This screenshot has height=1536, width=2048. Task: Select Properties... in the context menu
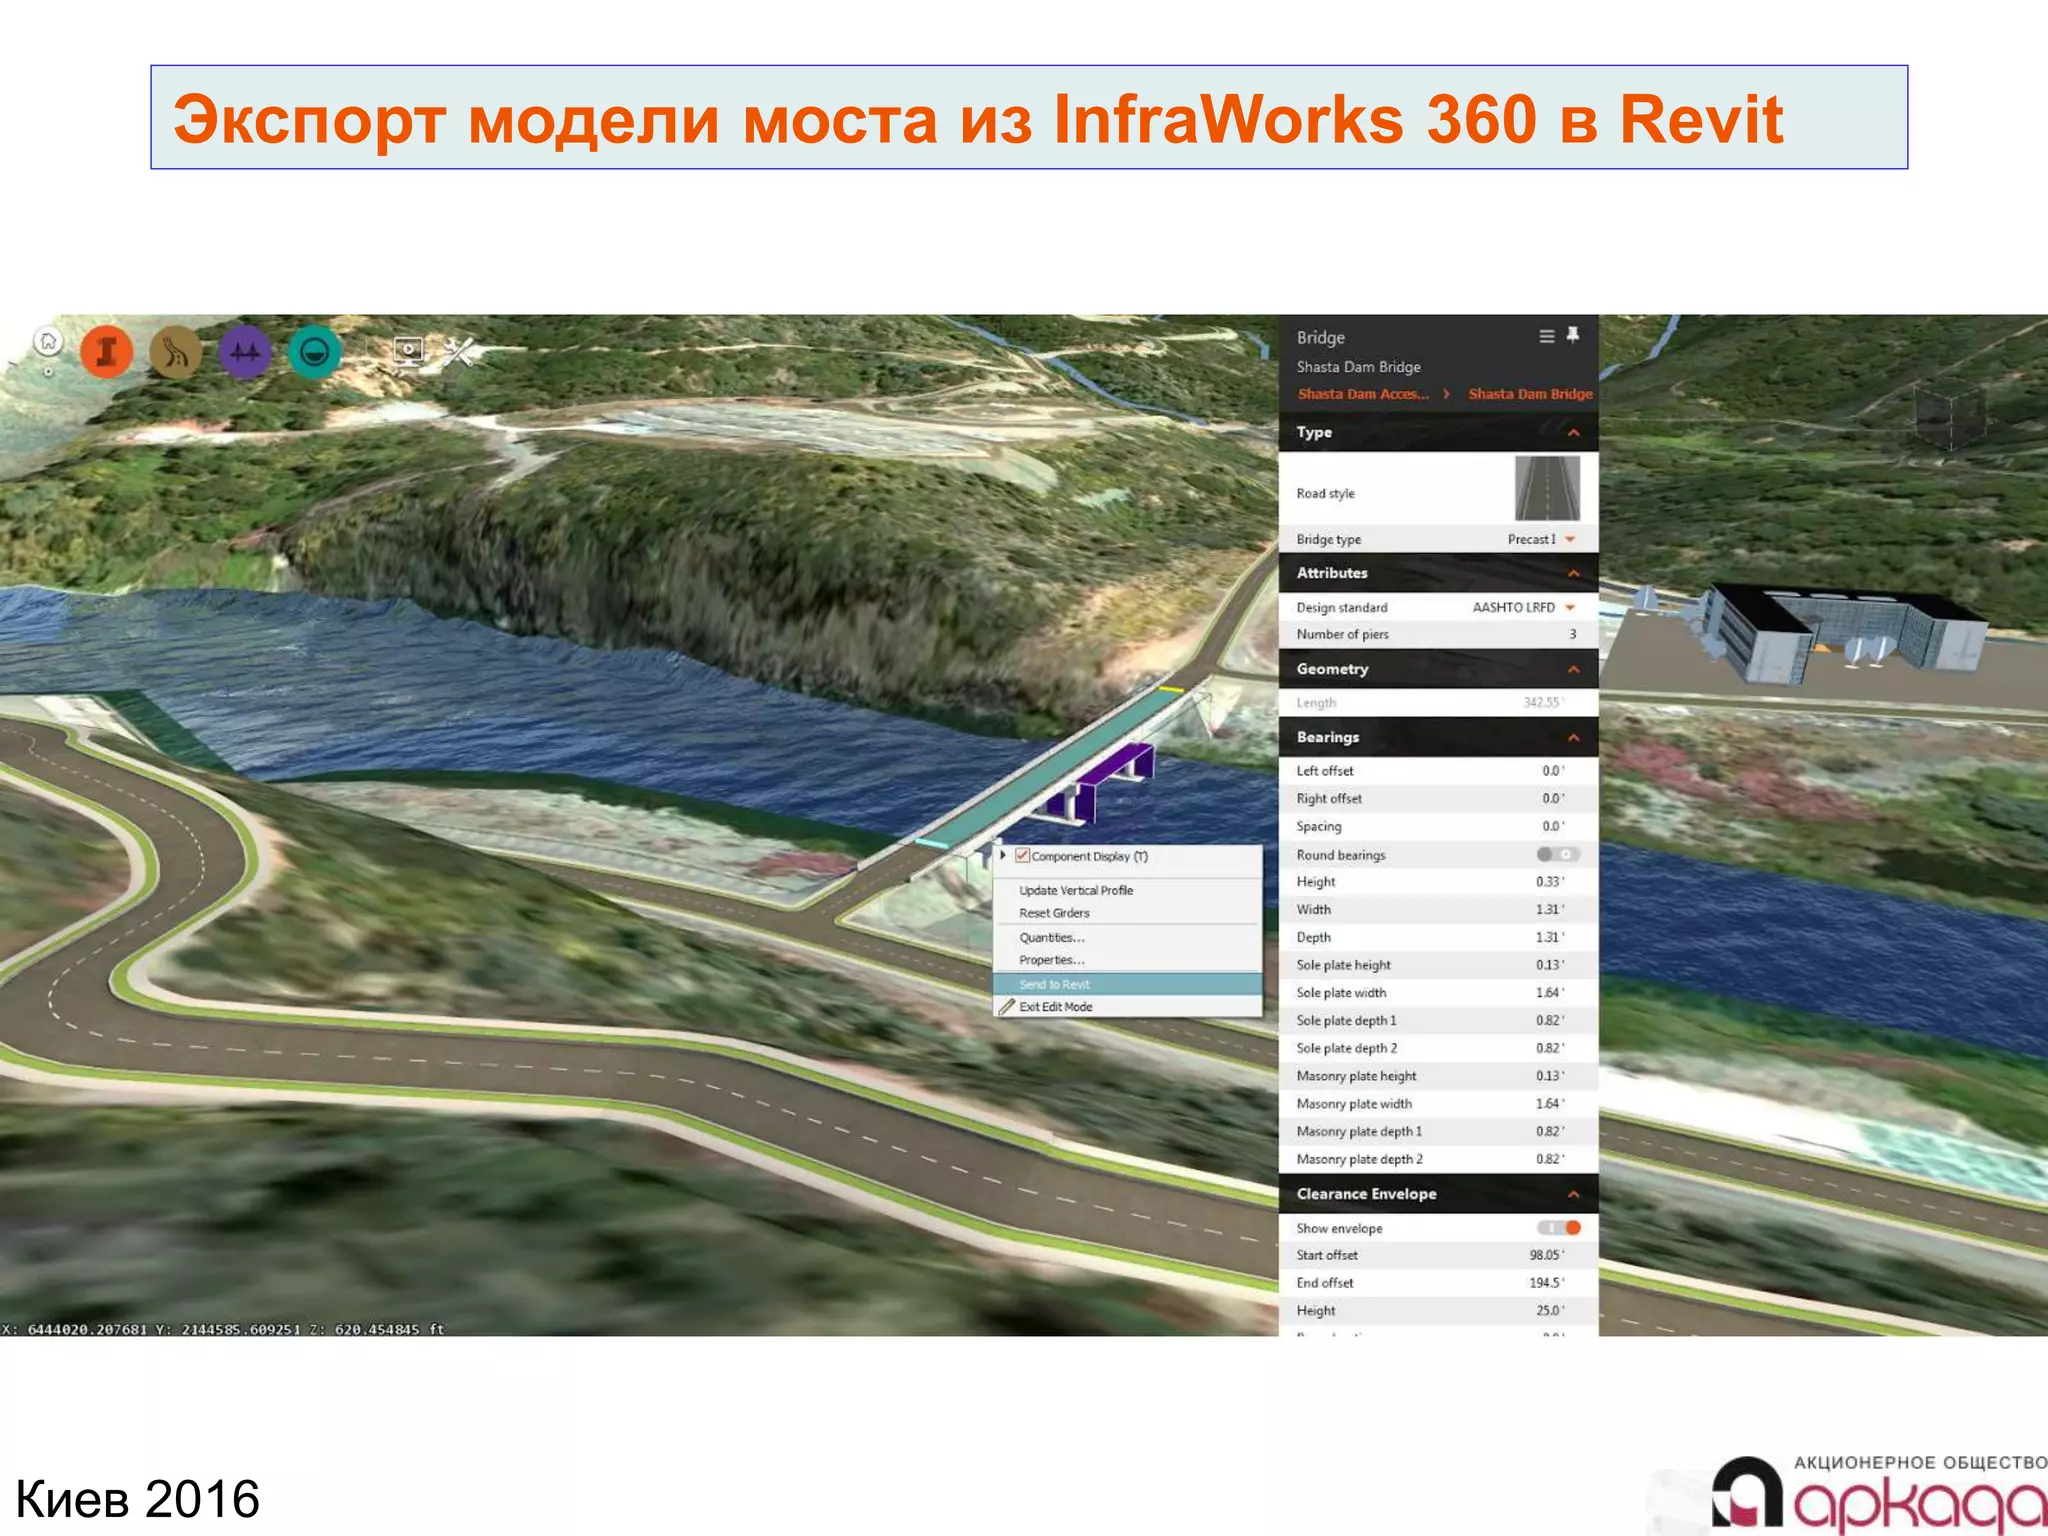tap(1052, 961)
